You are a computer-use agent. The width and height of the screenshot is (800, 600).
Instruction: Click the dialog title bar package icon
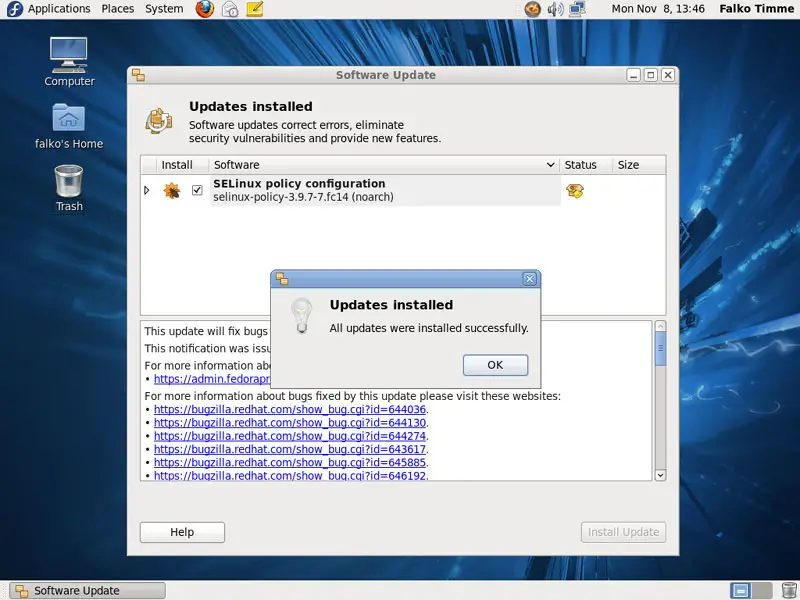tap(282, 279)
